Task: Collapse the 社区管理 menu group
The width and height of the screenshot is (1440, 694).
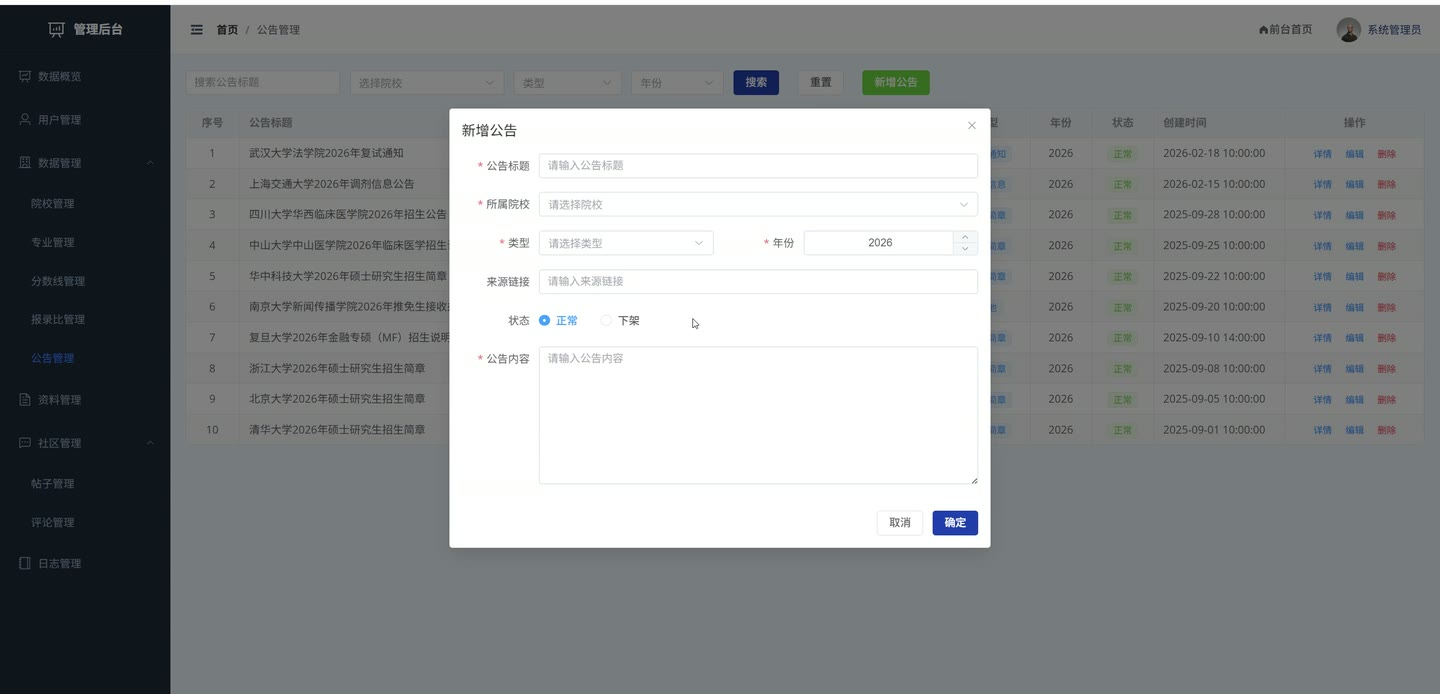Action: click(x=150, y=443)
